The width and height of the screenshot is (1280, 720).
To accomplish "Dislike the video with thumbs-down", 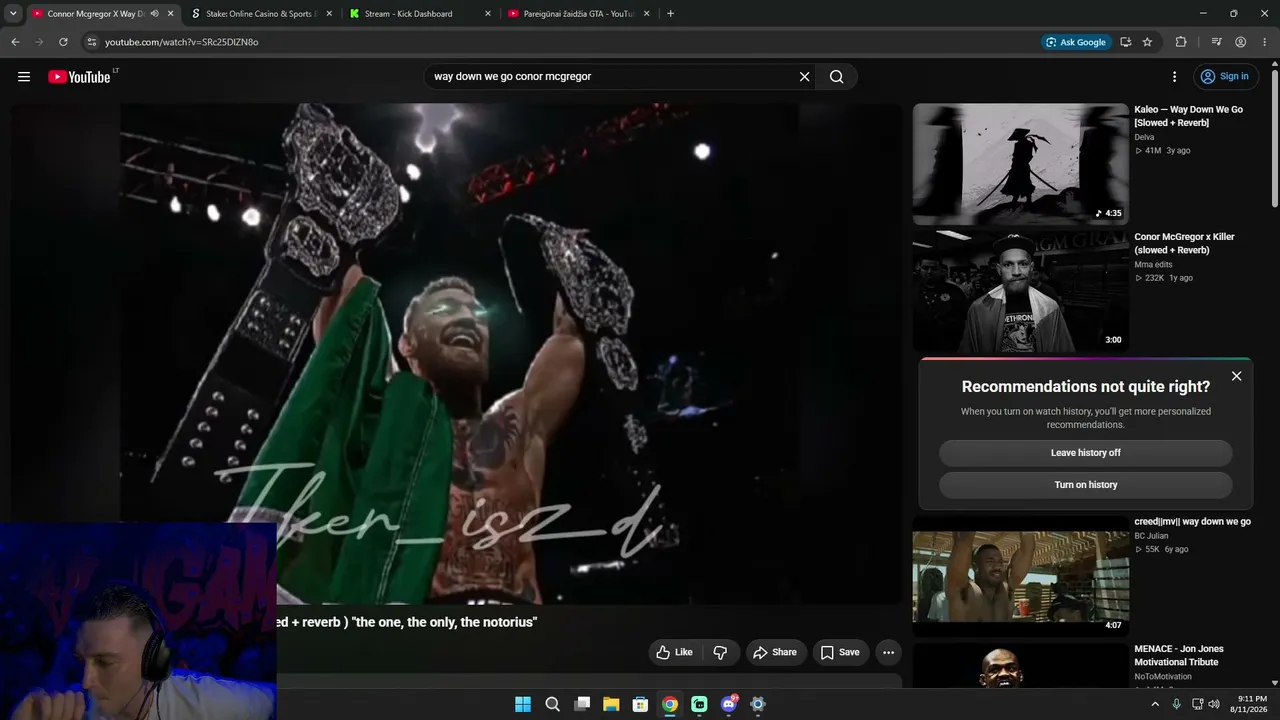I will pos(720,652).
